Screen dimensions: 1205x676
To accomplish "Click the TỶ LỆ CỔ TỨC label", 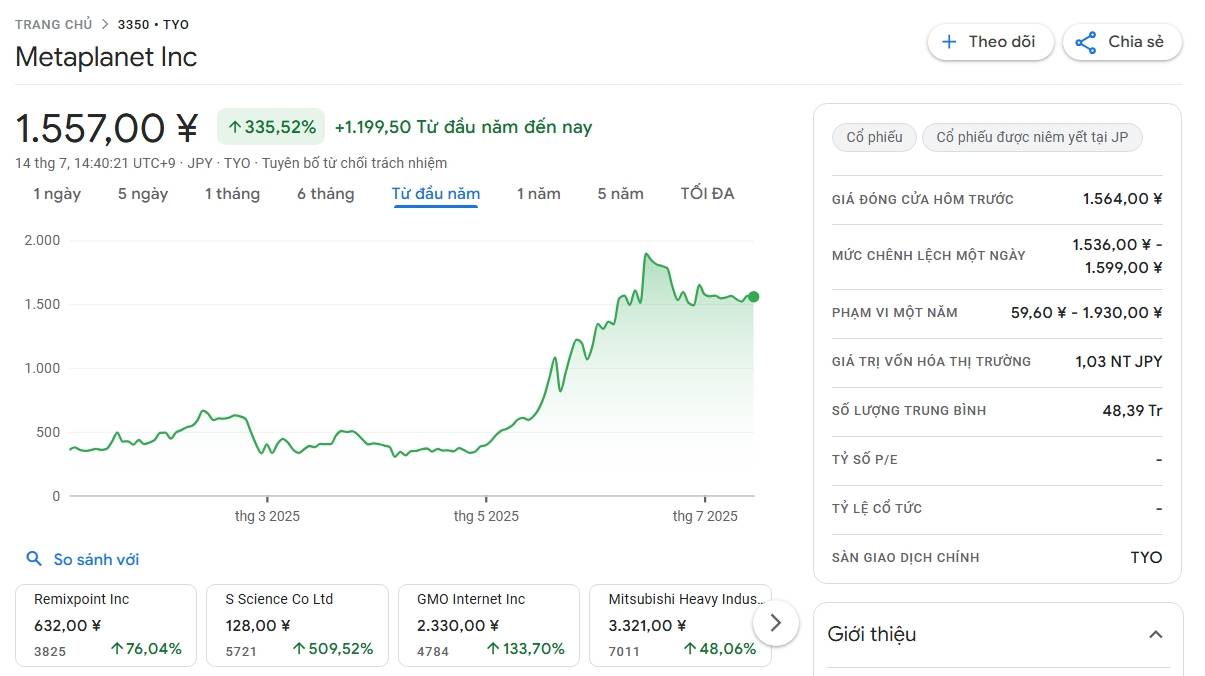I will point(877,508).
